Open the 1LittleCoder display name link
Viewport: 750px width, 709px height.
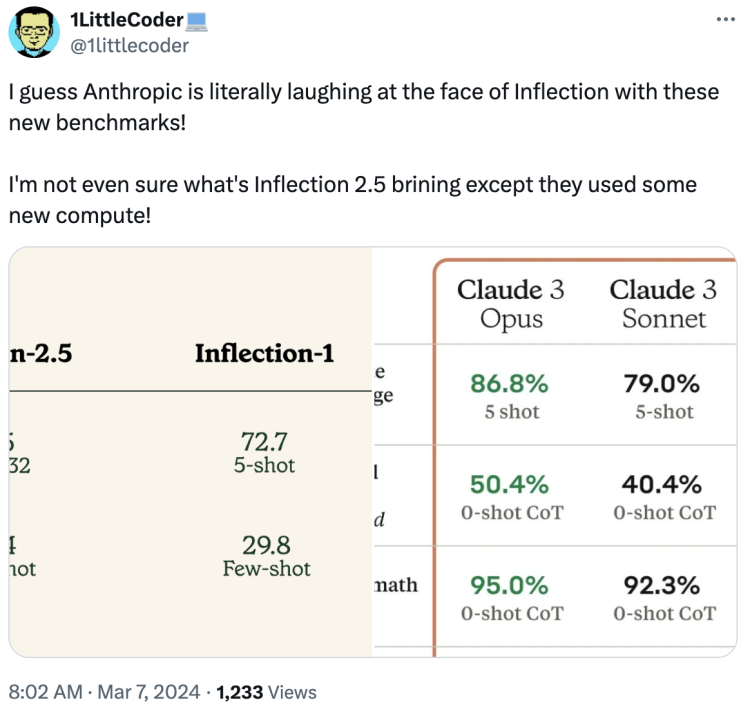tap(122, 21)
